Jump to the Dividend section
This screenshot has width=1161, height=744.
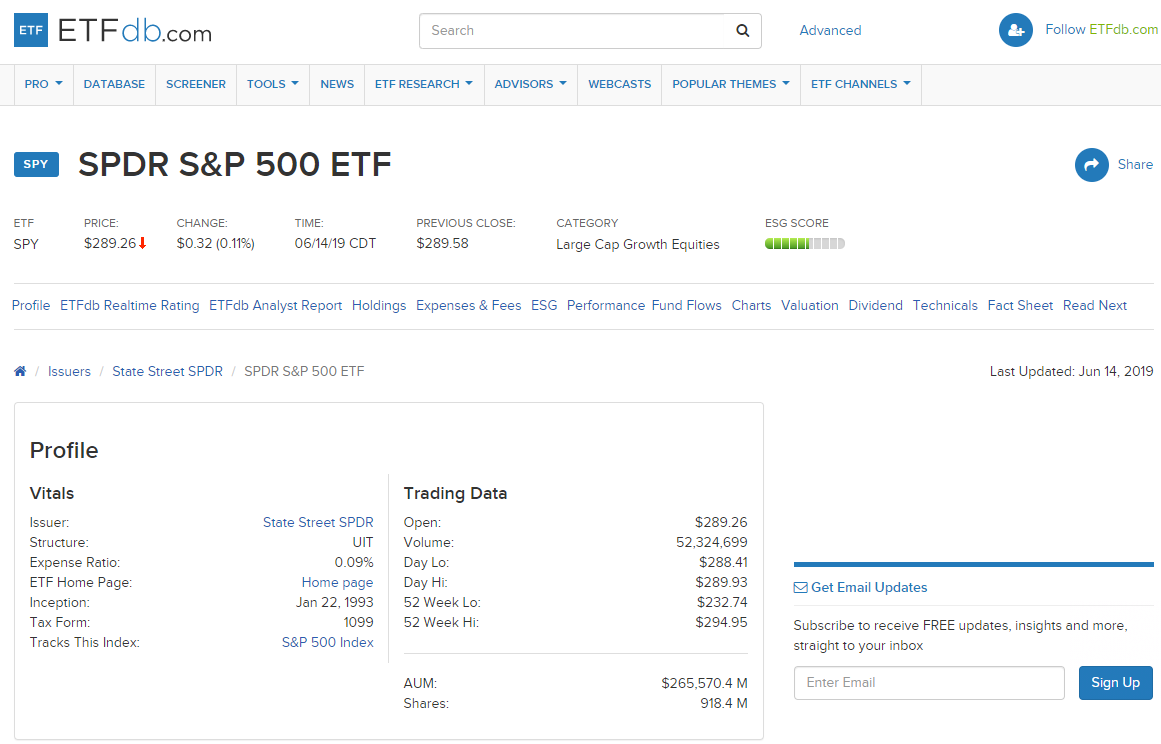click(x=876, y=306)
